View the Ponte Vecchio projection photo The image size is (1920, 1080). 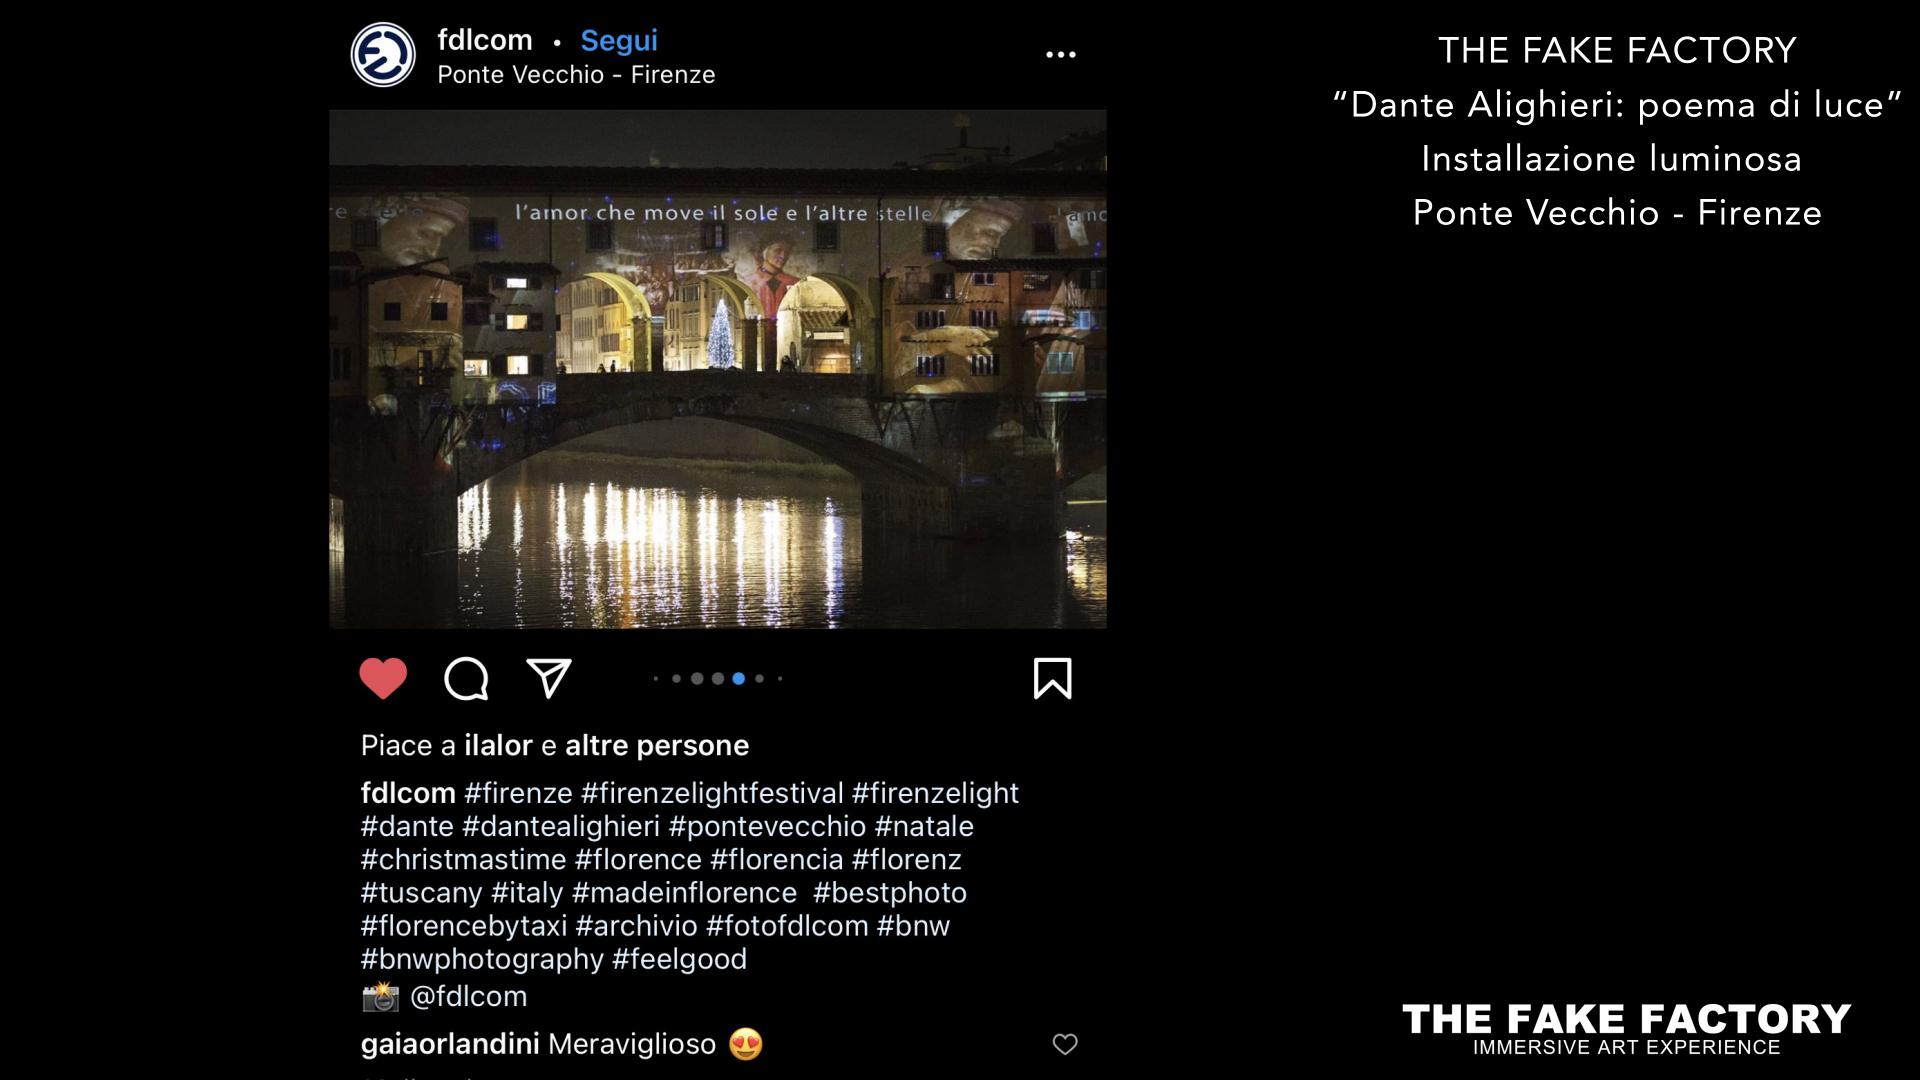(x=718, y=369)
